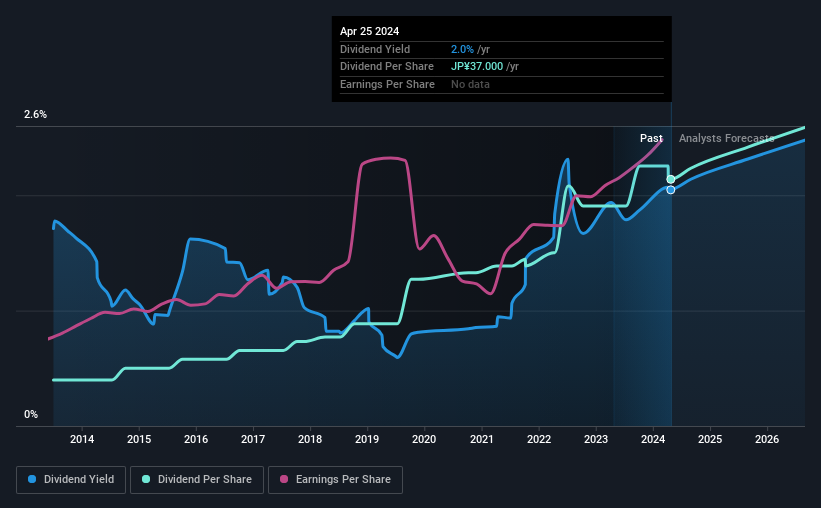Toggle the Dividend Per Share legend button

(197, 480)
